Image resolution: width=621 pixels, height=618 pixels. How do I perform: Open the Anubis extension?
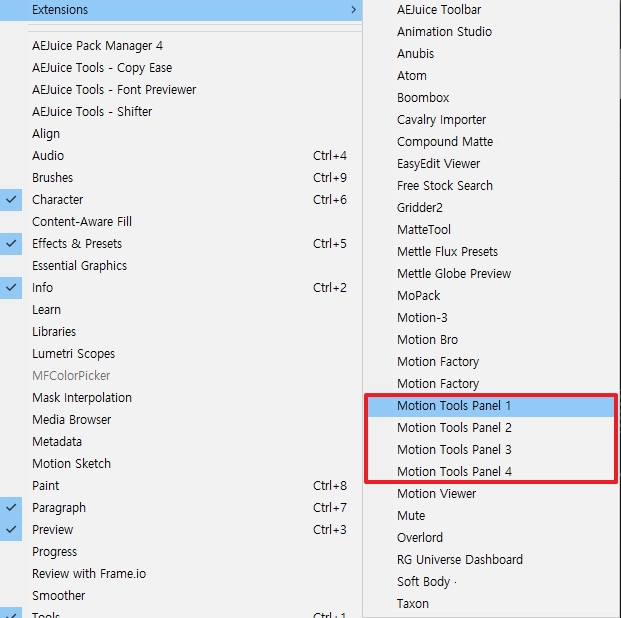pyautogui.click(x=415, y=53)
